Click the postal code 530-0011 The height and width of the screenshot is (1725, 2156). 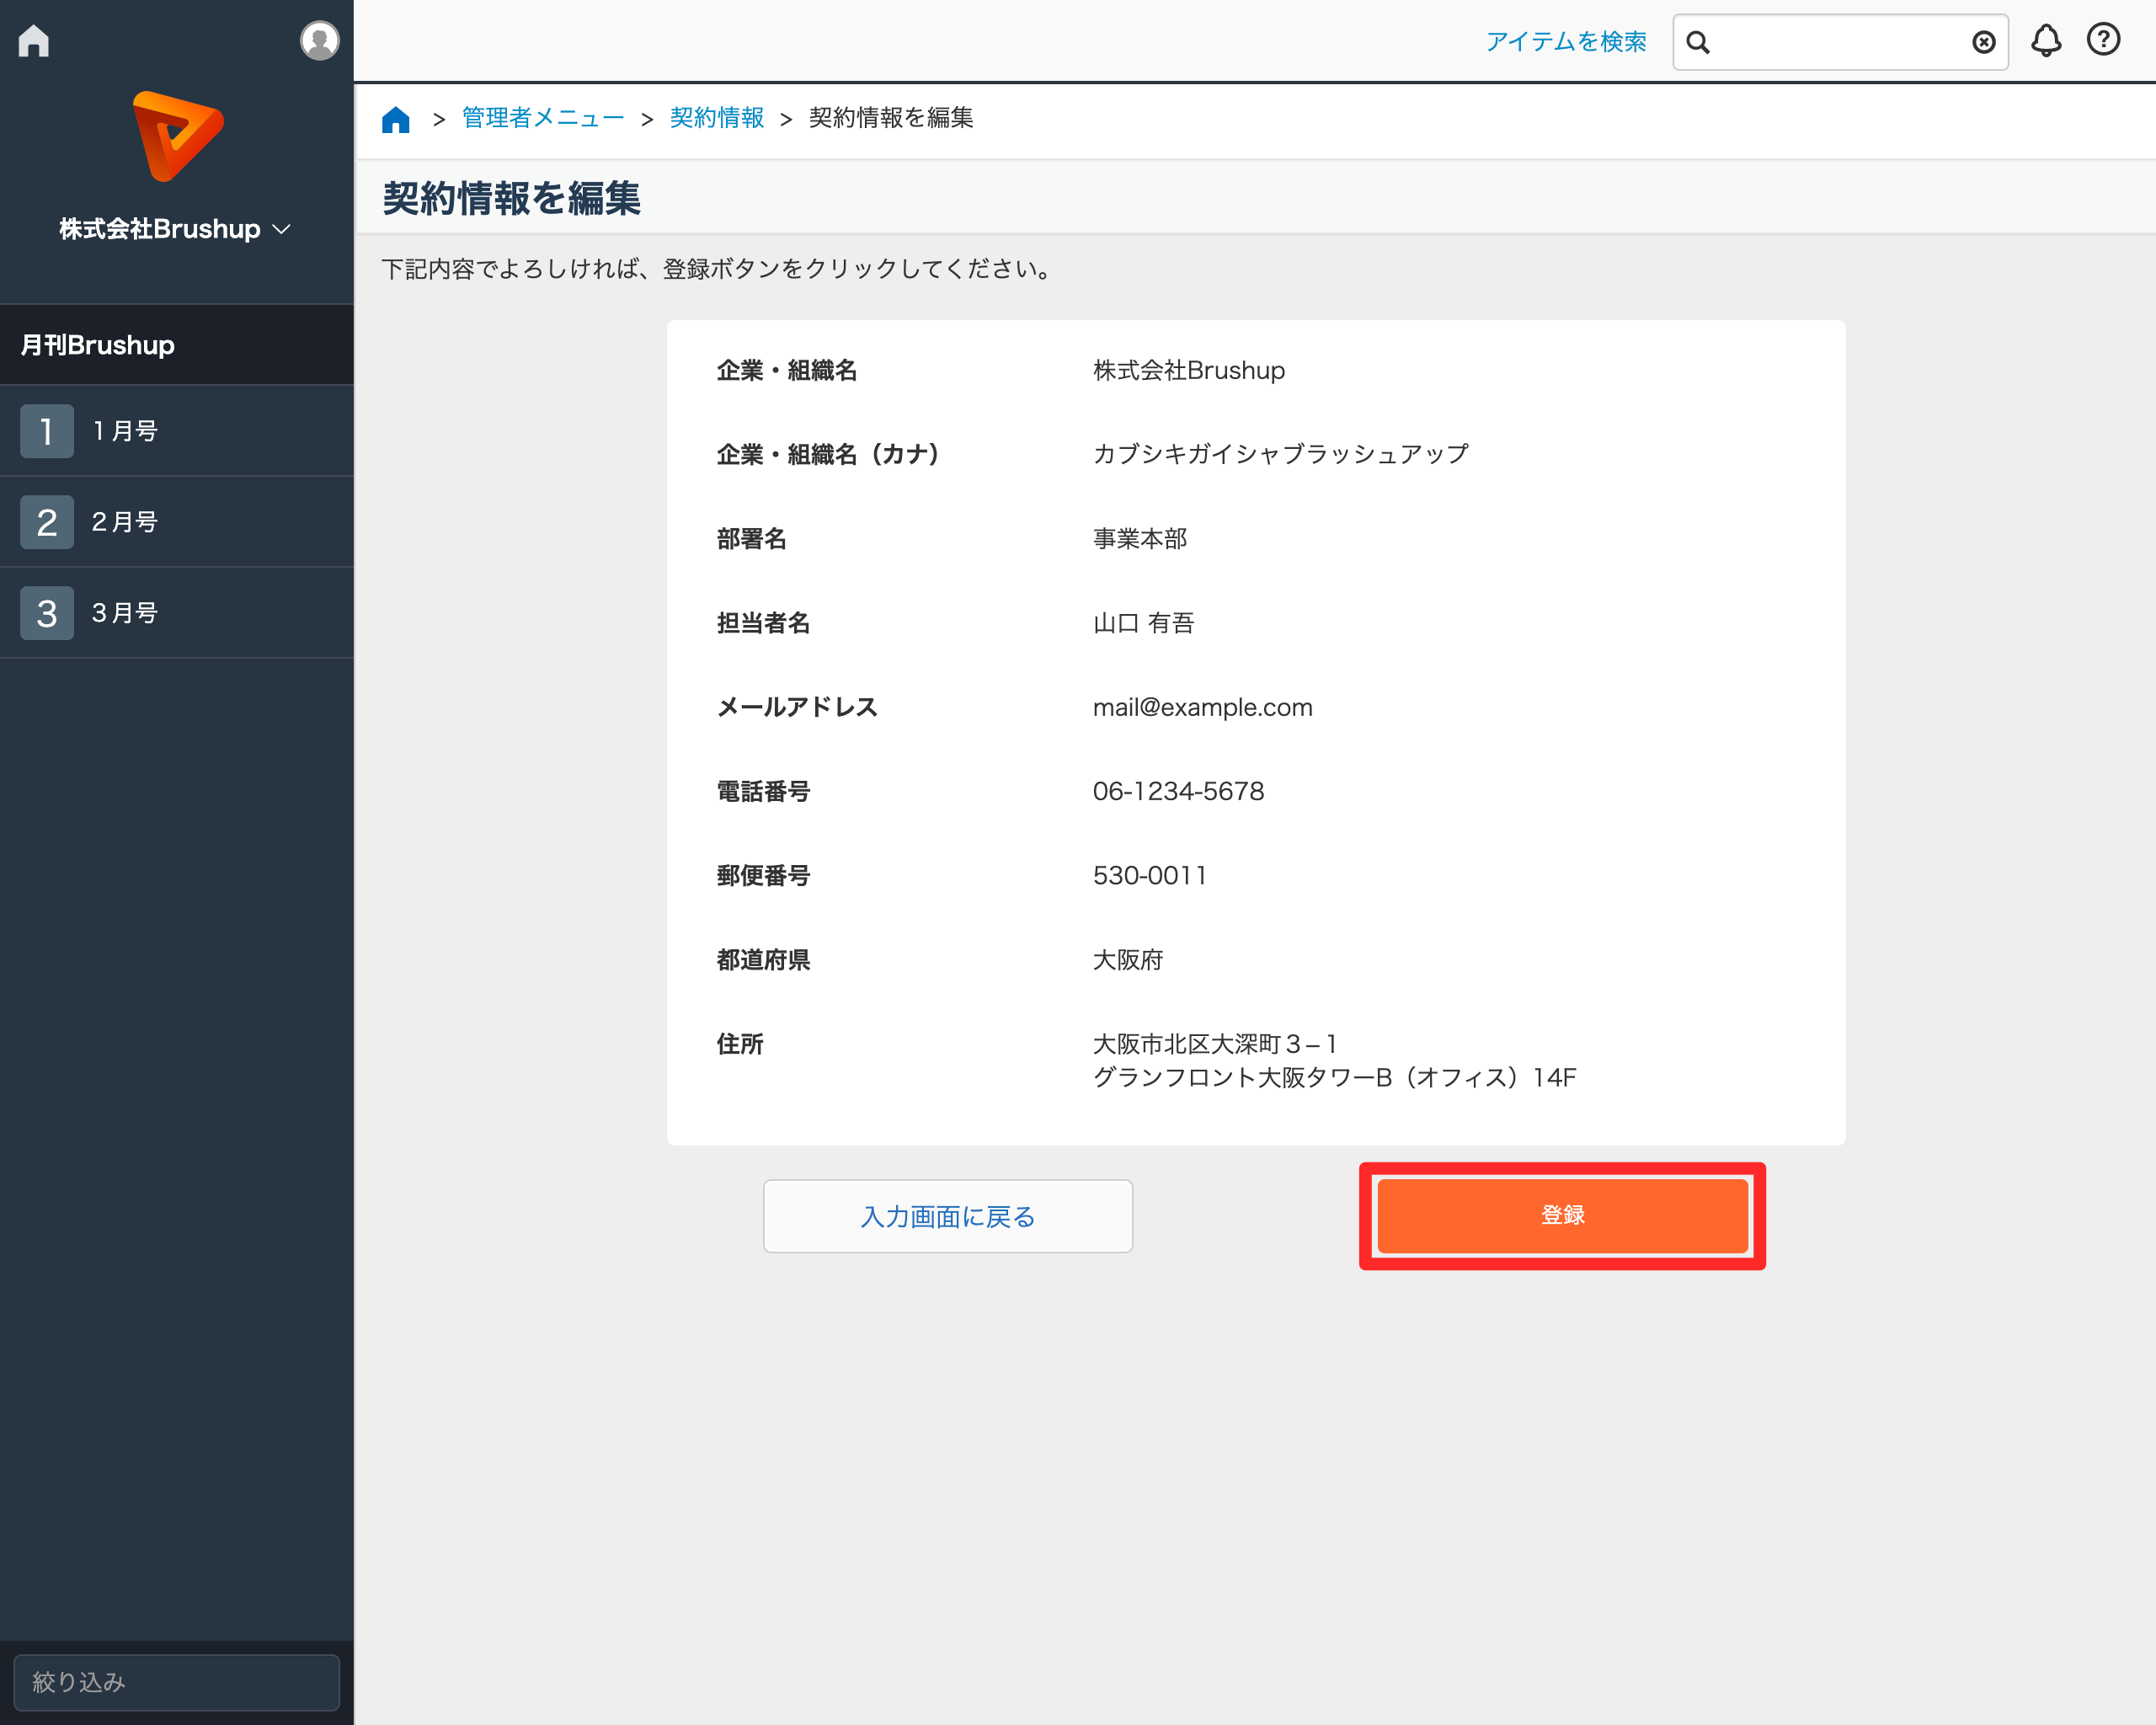point(1150,876)
